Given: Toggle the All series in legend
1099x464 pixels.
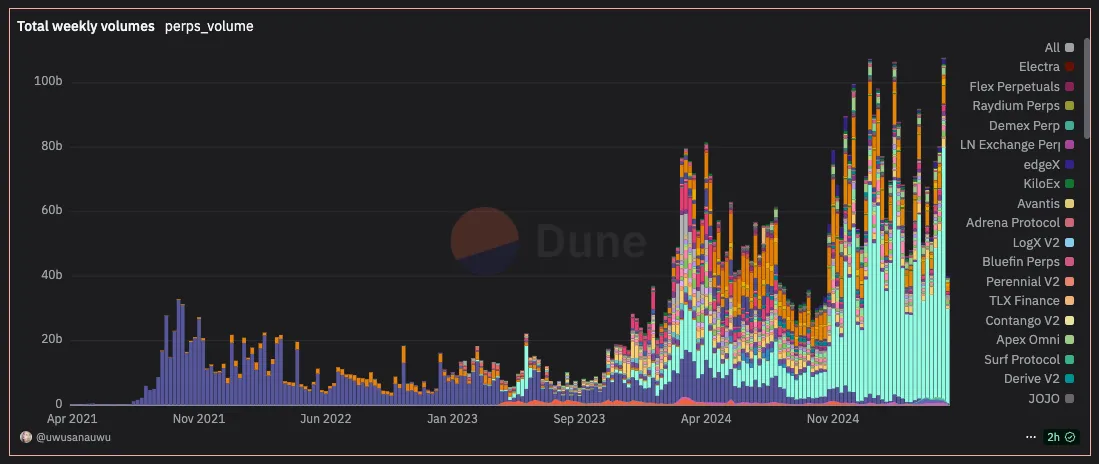Looking at the screenshot, I should click(x=1059, y=48).
